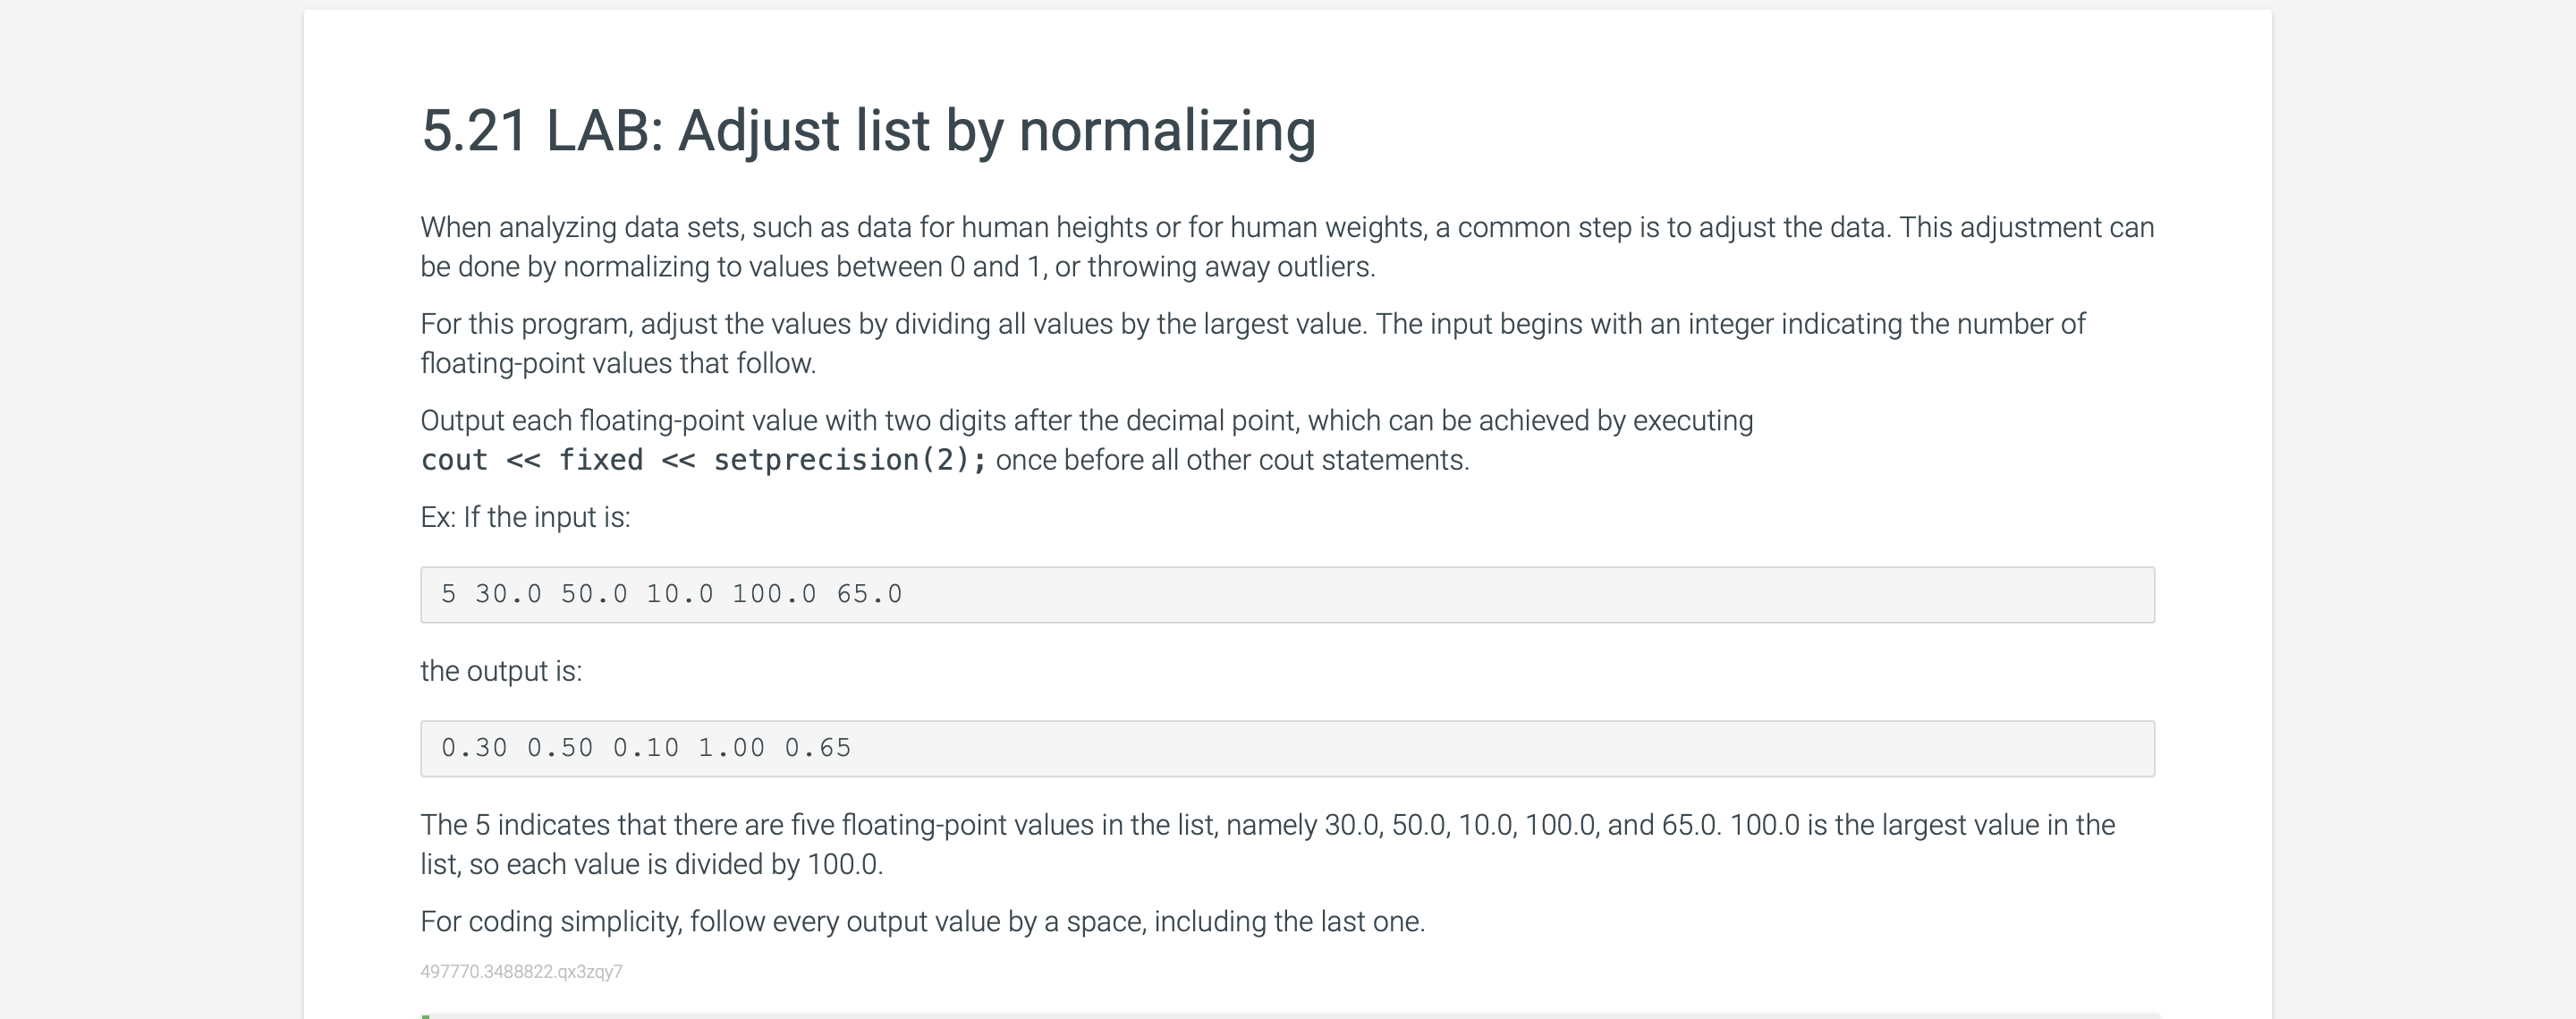
Task: Select the '1.00' value in the example output box
Action: [731, 748]
